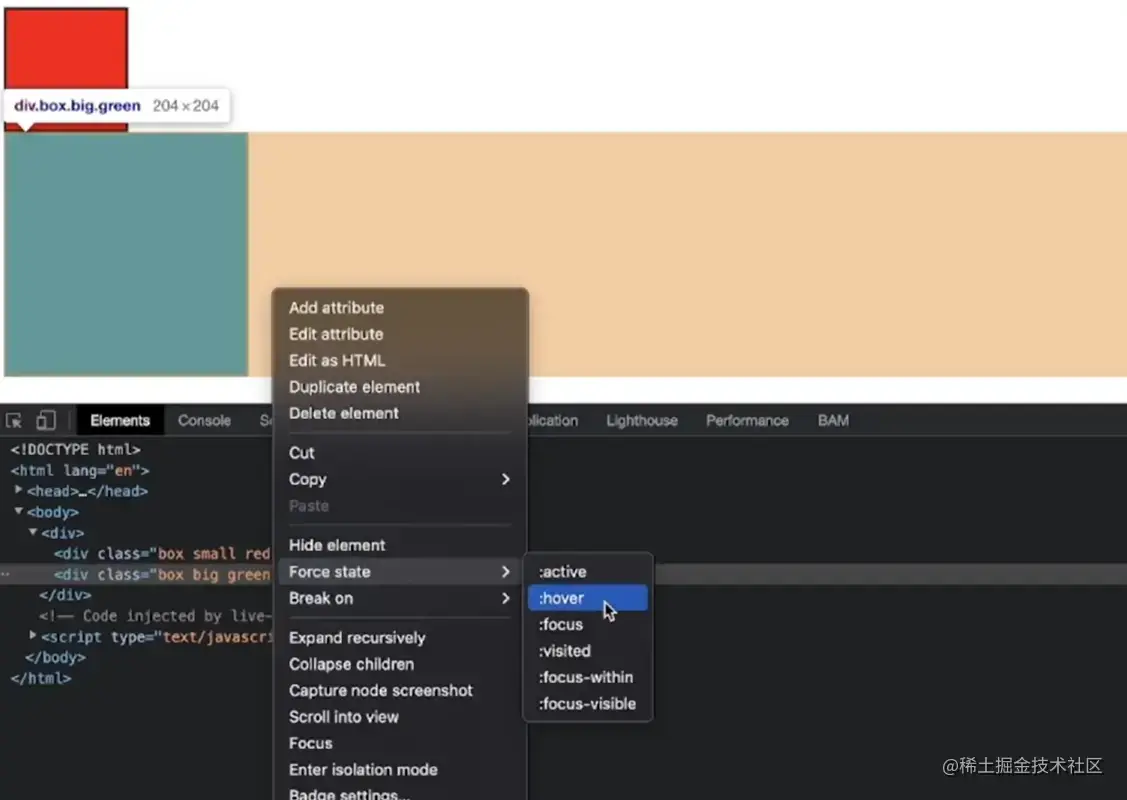Open the Elements tab
The height and width of the screenshot is (800, 1127).
coord(120,420)
